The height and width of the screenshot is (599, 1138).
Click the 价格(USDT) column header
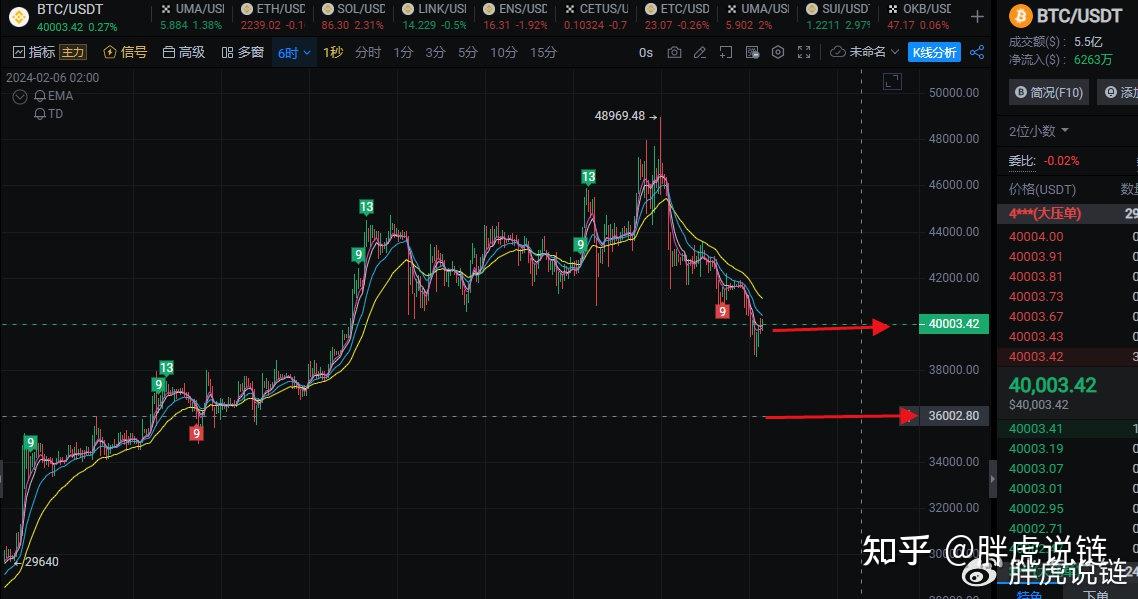coord(1042,190)
